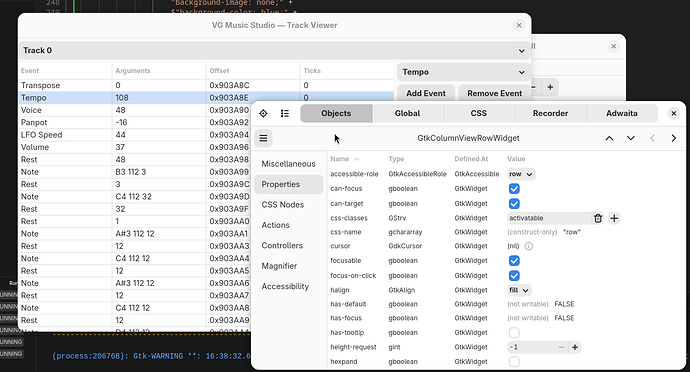Toggle the can-target checkbox
690x372 pixels.
514,204
